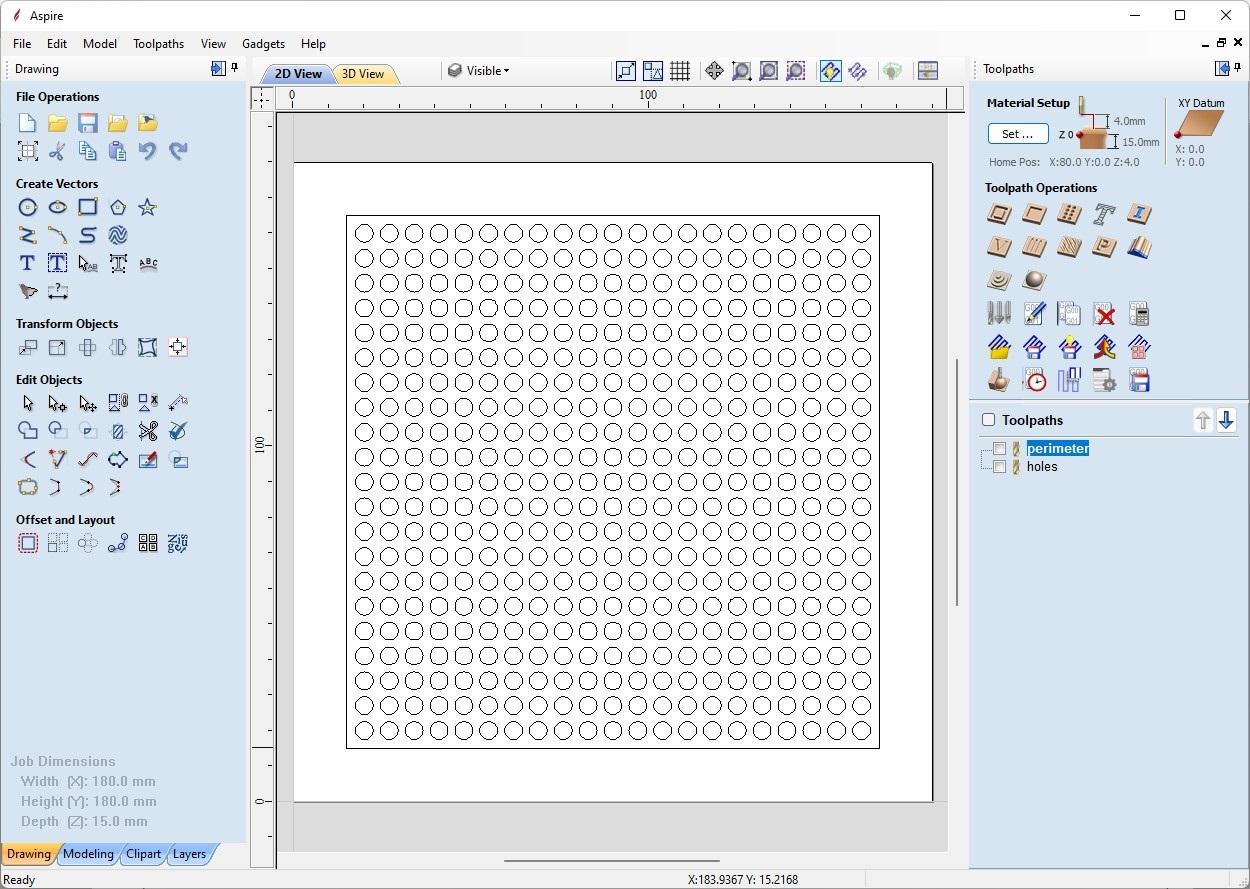Switch to the 3D View tab
Image resolution: width=1250 pixels, height=889 pixels.
(x=363, y=74)
